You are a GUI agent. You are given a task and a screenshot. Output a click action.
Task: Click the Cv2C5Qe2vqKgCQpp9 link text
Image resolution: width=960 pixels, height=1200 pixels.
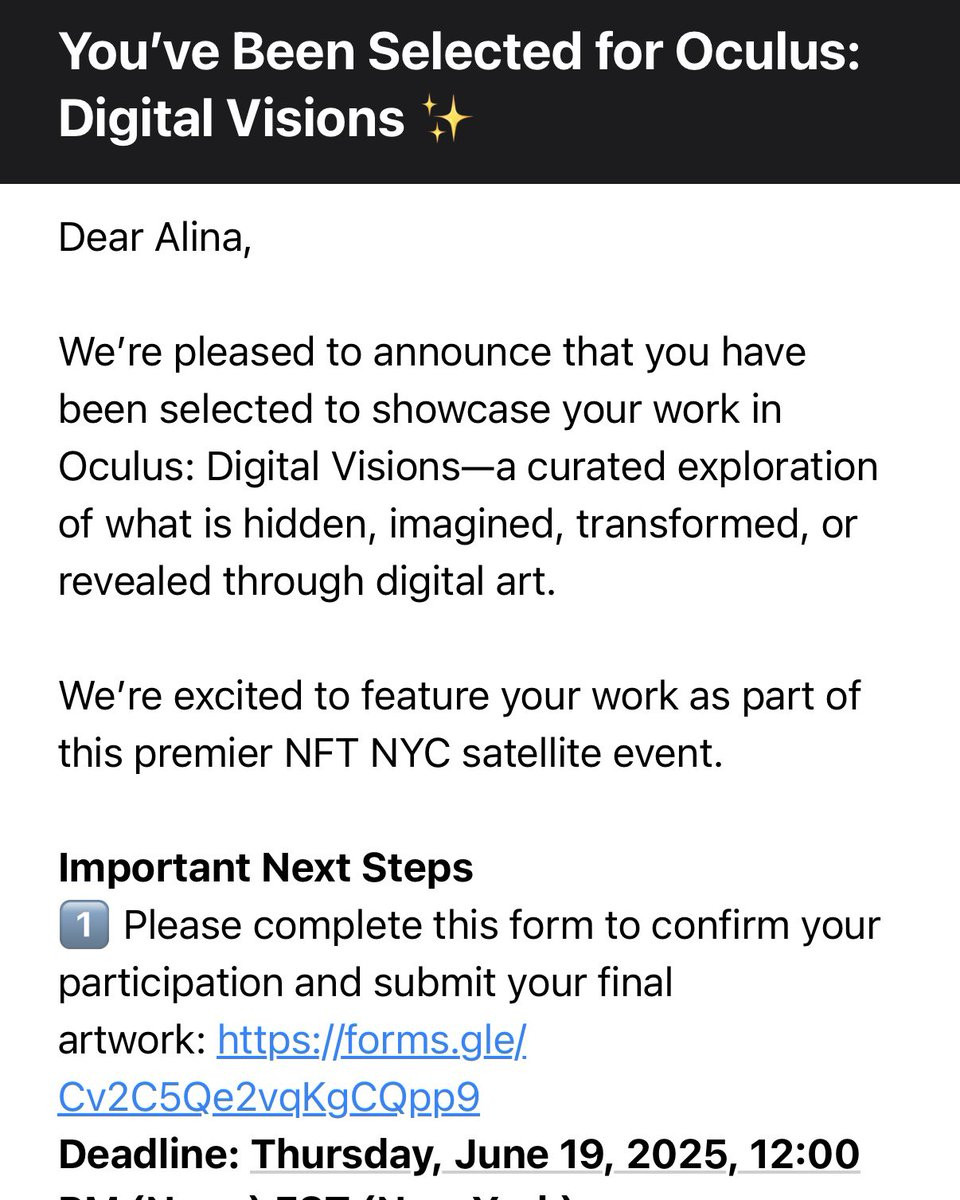pyautogui.click(x=269, y=1098)
